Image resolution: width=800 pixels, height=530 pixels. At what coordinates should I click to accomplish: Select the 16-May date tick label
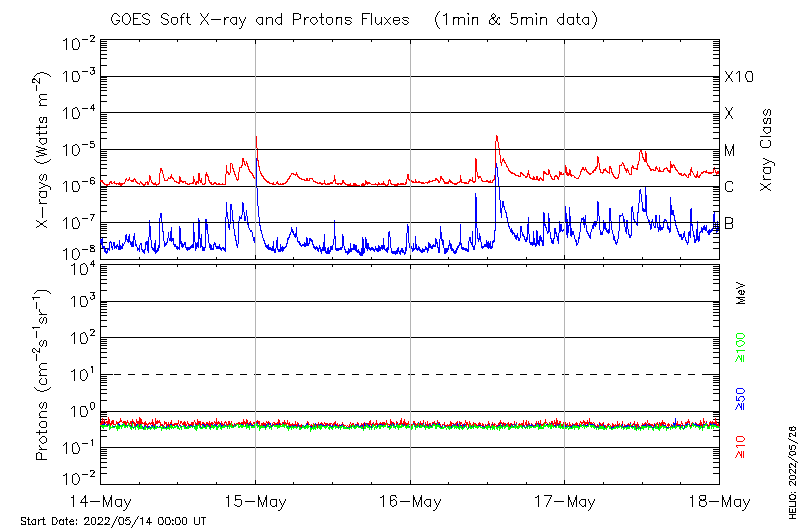[410, 501]
